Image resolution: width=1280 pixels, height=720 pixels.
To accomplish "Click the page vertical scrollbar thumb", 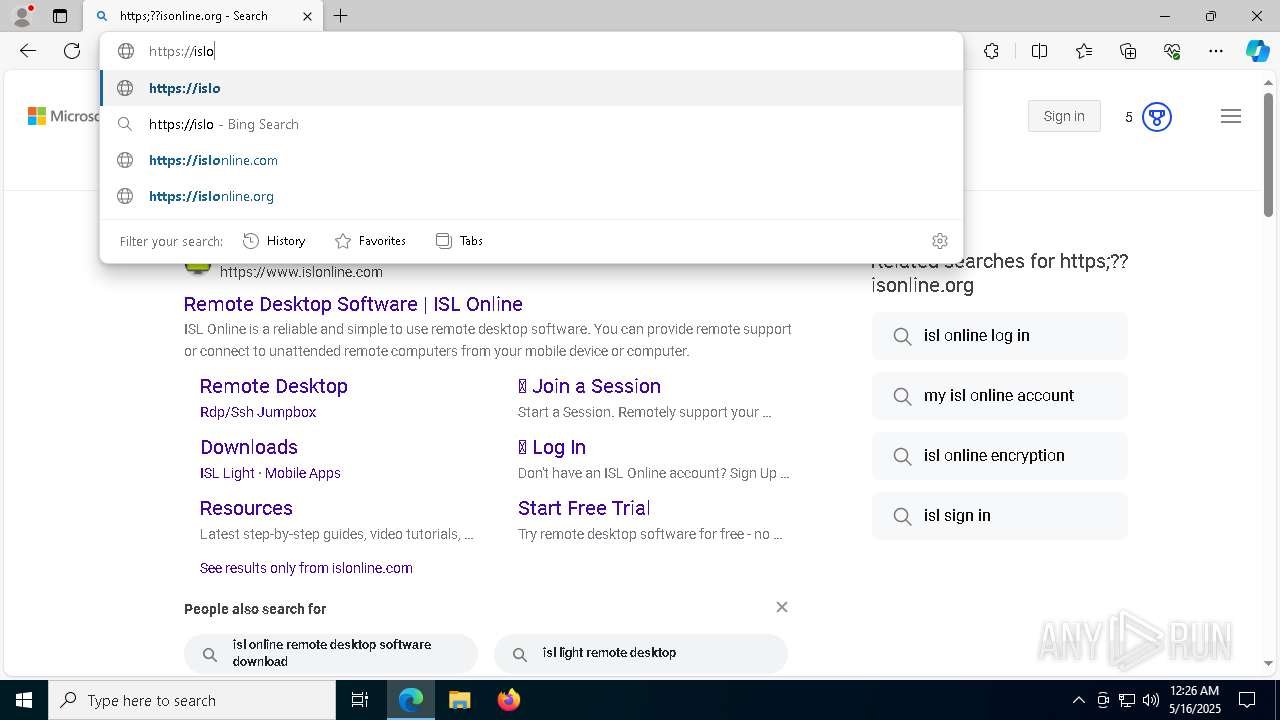I will [x=1268, y=155].
